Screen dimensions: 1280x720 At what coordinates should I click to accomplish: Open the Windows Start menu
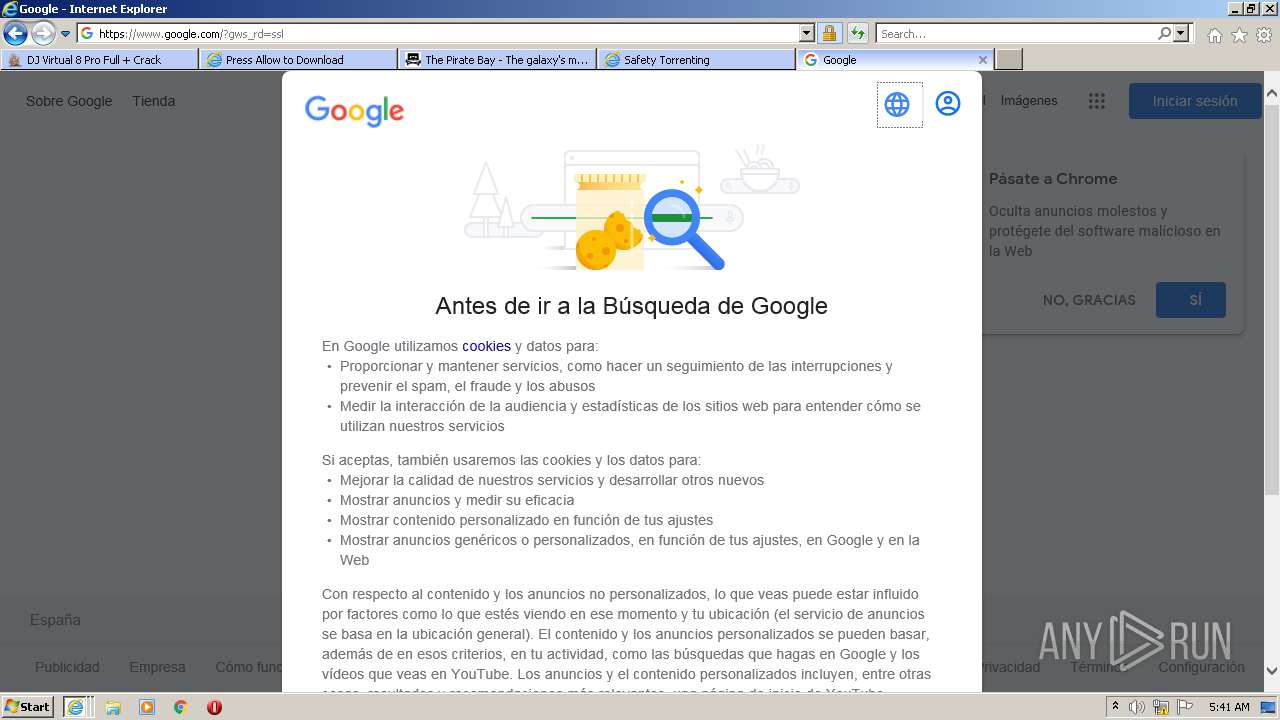pyautogui.click(x=28, y=706)
